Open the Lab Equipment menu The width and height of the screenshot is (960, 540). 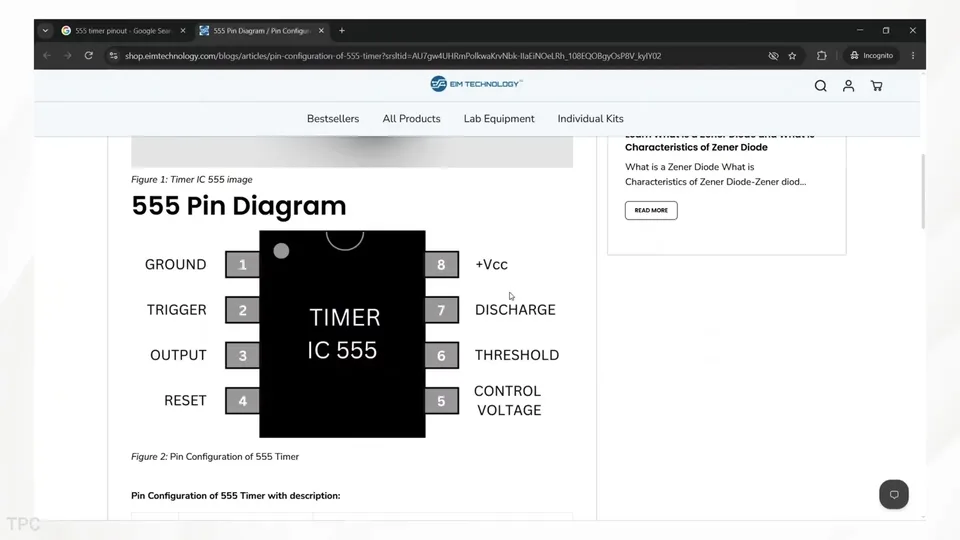pyautogui.click(x=499, y=119)
